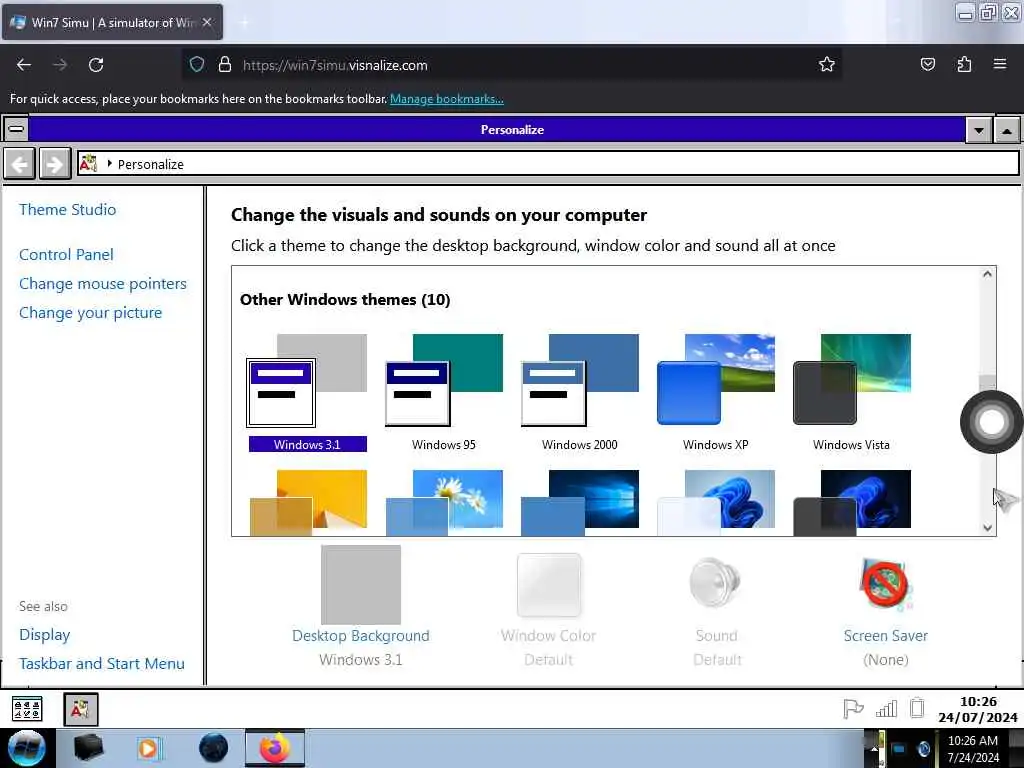1024x768 pixels.
Task: Click the tracking protection shield icon
Action: point(197,65)
